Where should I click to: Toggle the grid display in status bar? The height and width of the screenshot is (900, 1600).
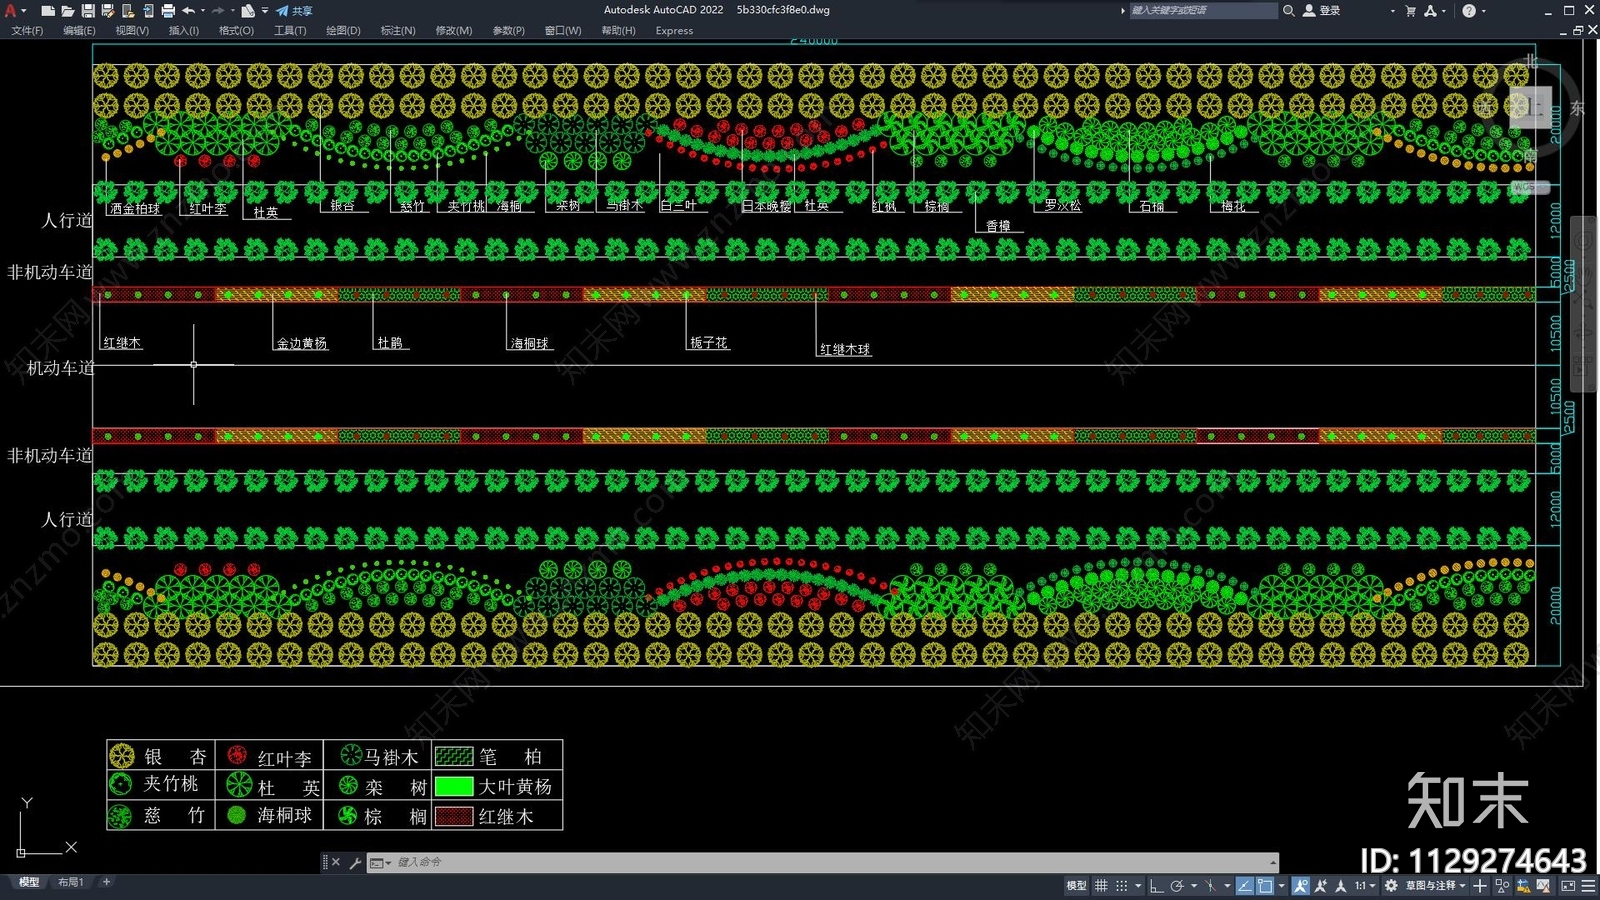[1101, 886]
